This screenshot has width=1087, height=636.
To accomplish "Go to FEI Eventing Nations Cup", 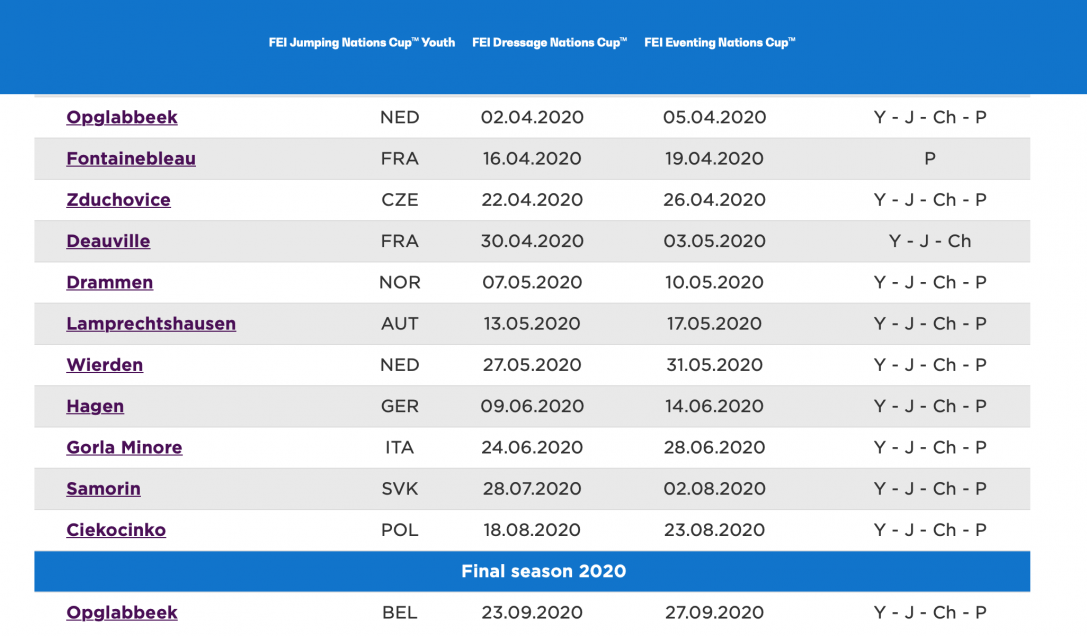I will pyautogui.click(x=719, y=43).
